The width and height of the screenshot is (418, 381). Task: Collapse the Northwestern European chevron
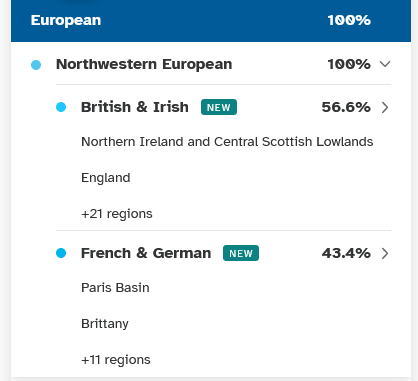pyautogui.click(x=385, y=64)
